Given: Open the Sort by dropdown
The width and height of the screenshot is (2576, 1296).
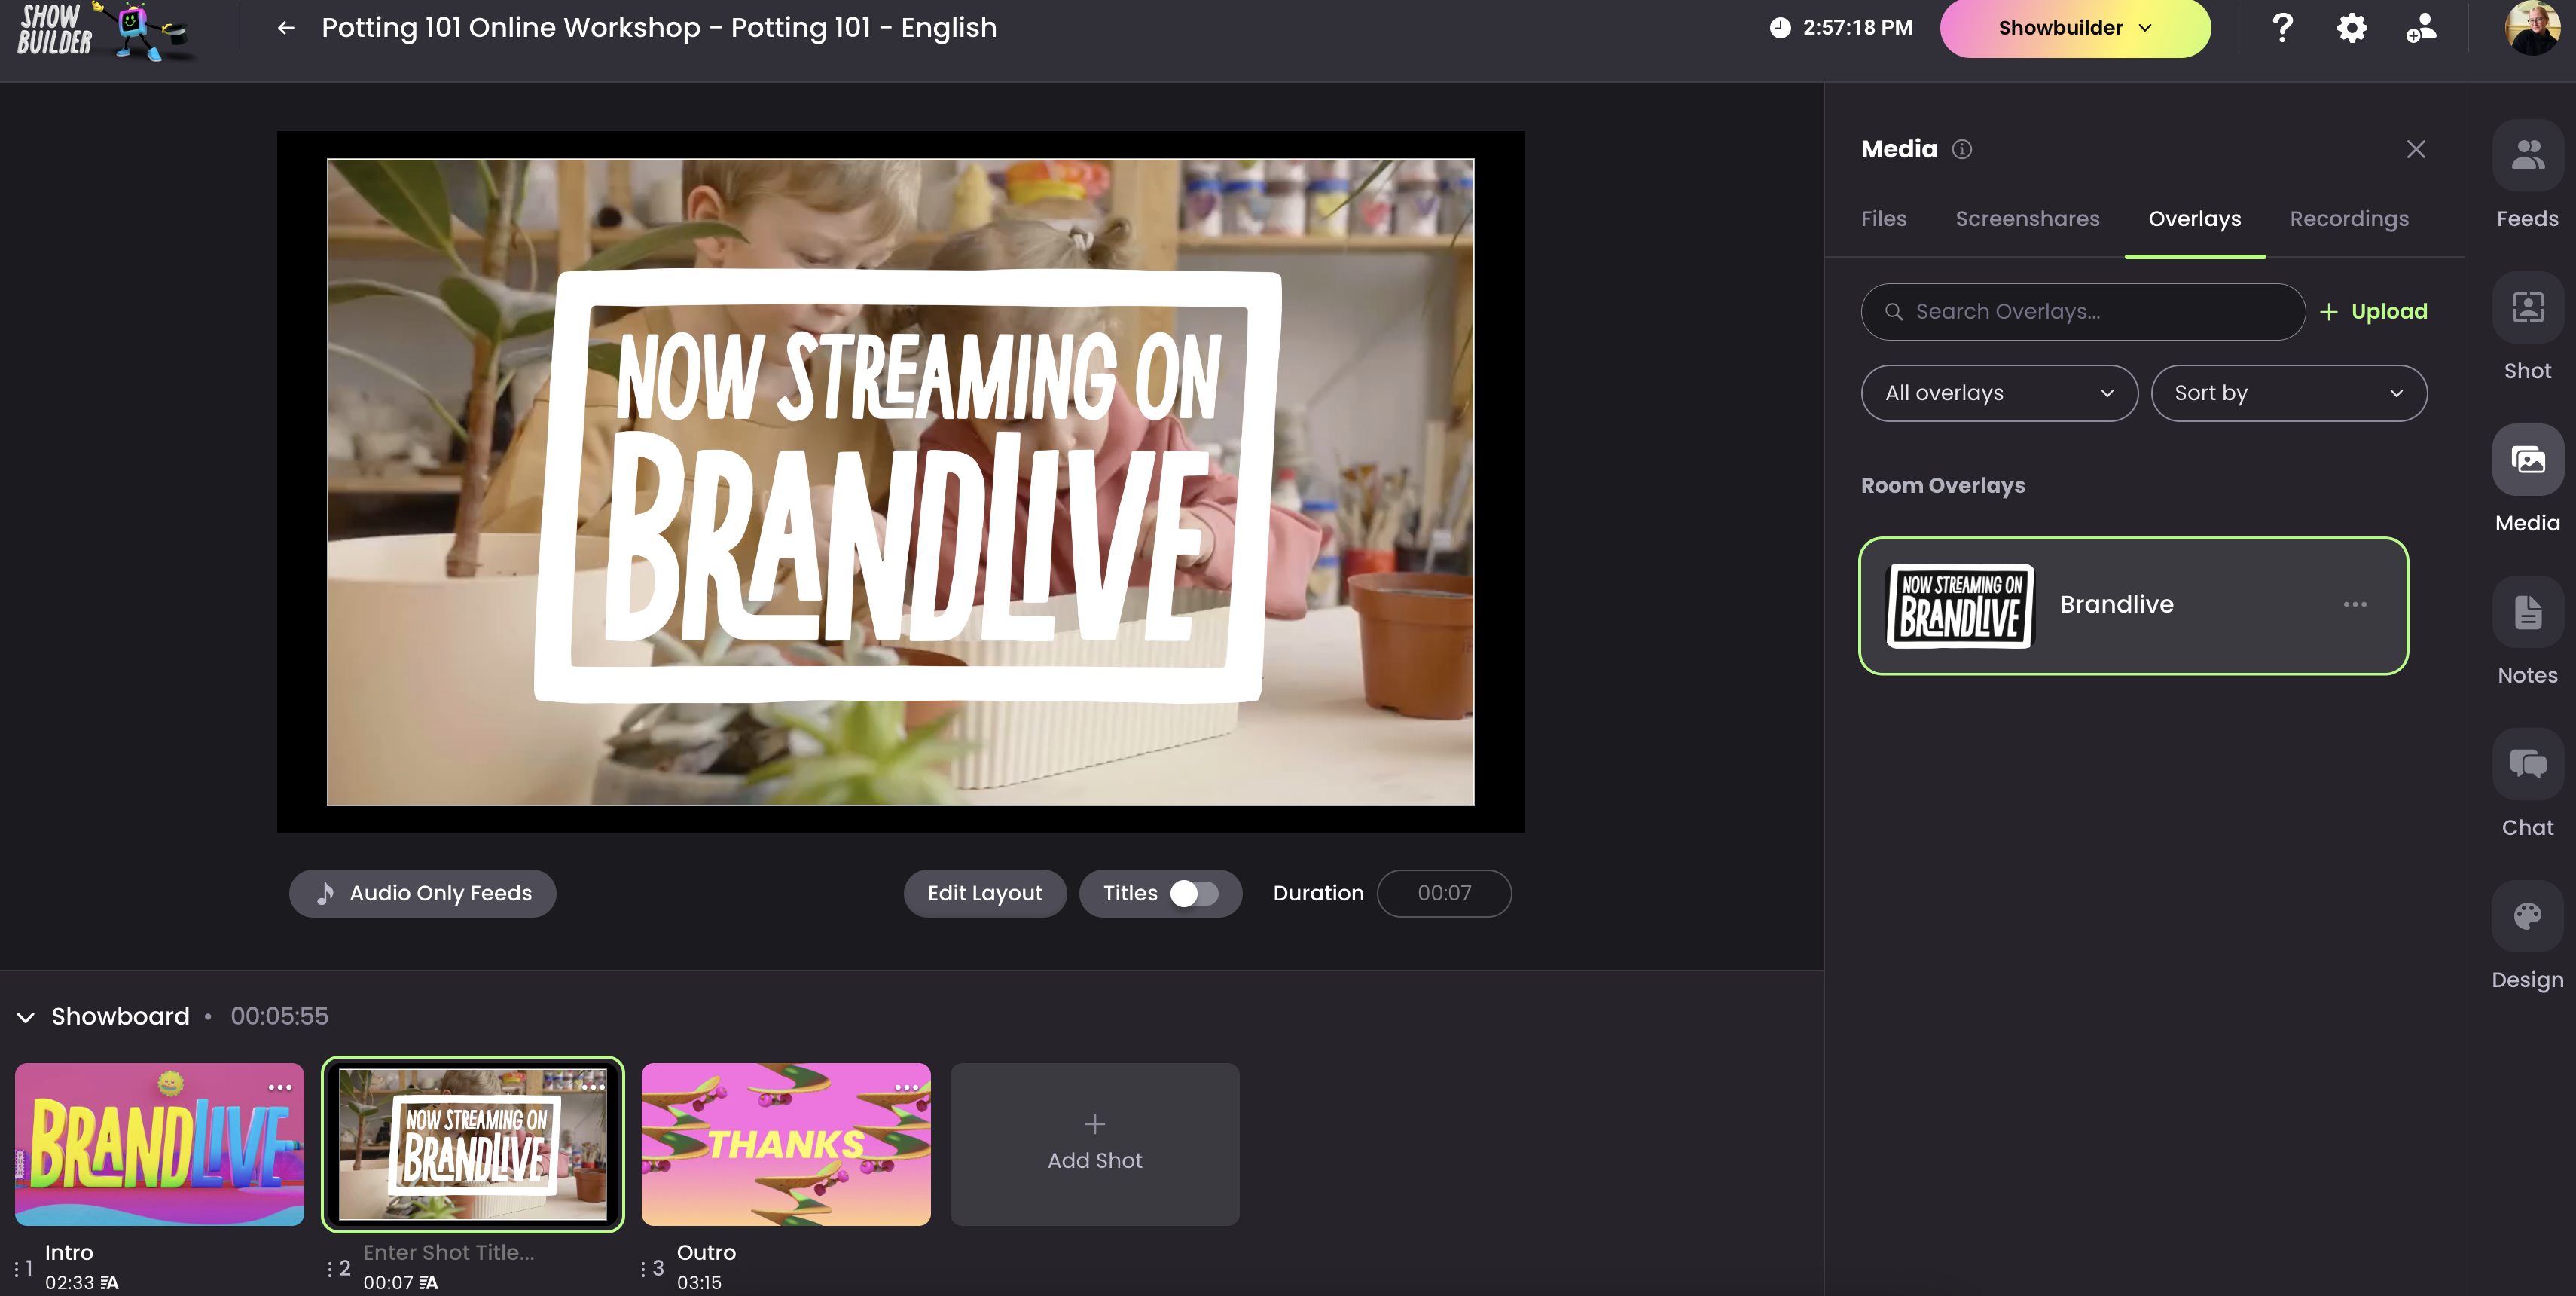Looking at the screenshot, I should (2288, 393).
